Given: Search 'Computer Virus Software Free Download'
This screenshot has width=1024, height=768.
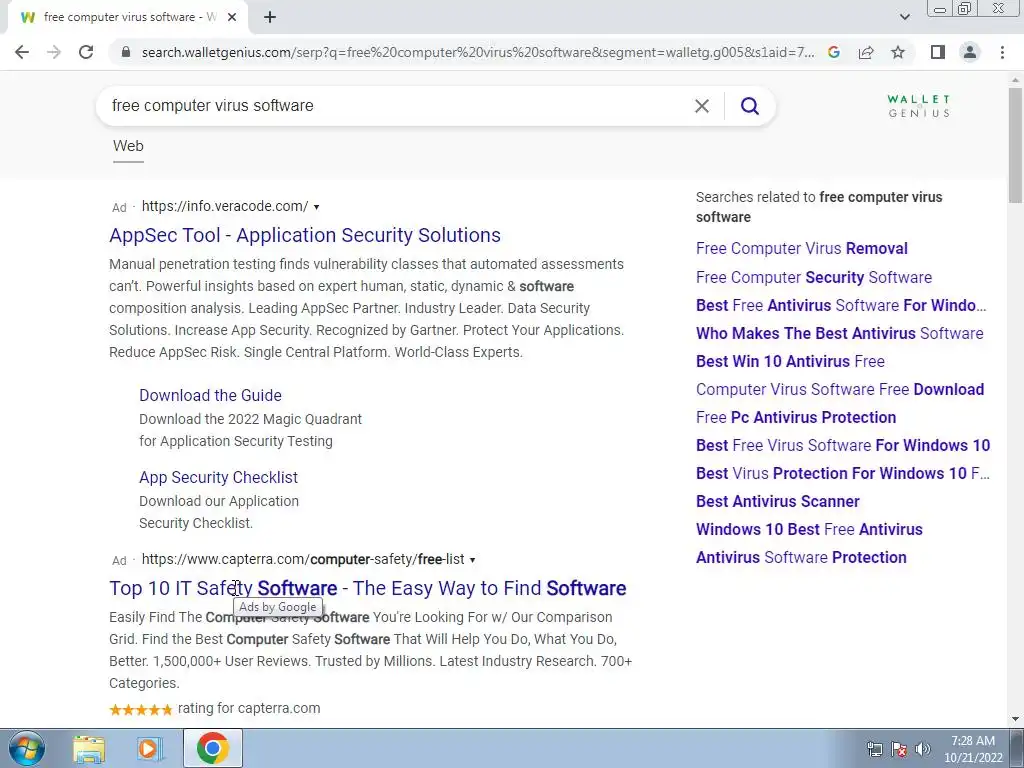Looking at the screenshot, I should click(x=840, y=390).
